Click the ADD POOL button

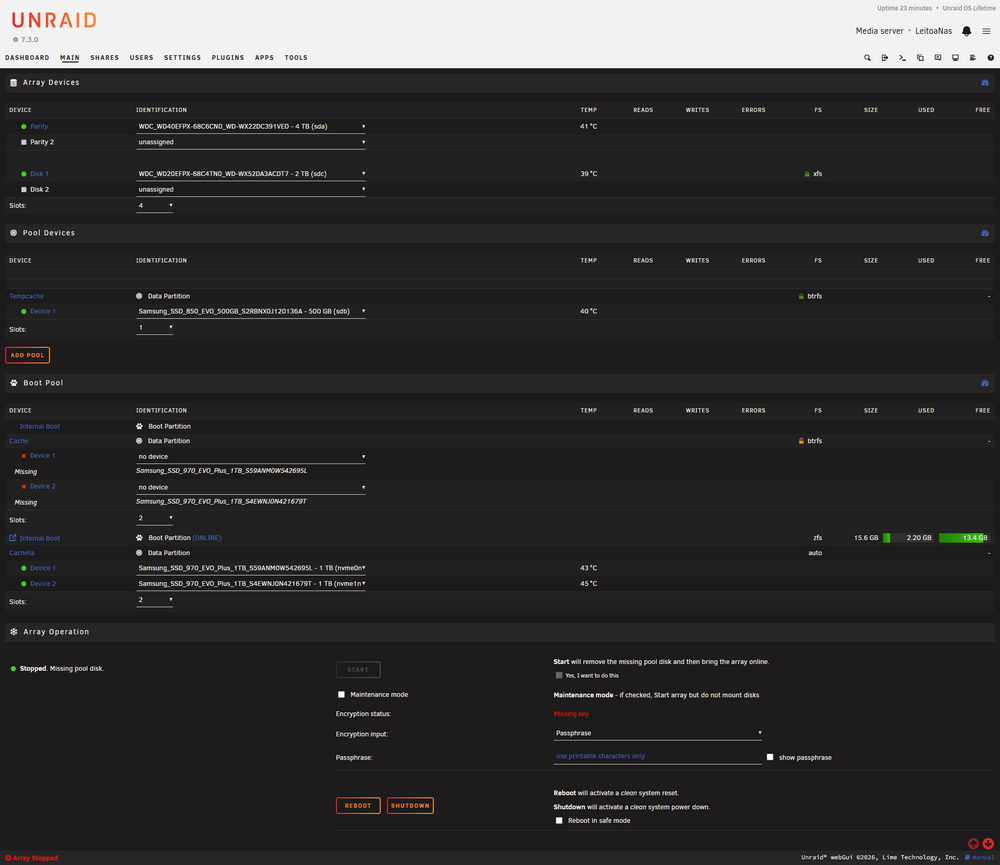tap(27, 355)
